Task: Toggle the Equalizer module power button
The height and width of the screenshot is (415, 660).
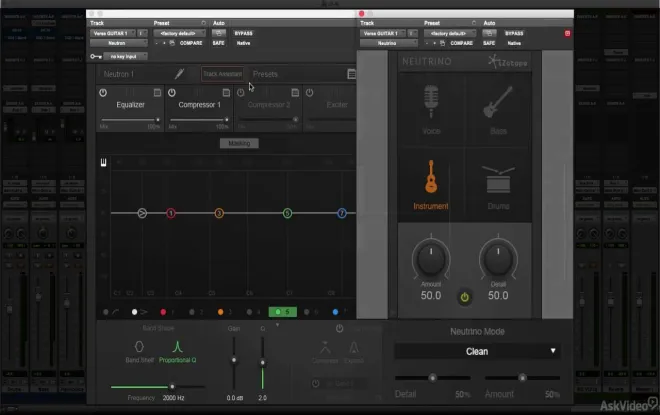Action: pos(103,93)
